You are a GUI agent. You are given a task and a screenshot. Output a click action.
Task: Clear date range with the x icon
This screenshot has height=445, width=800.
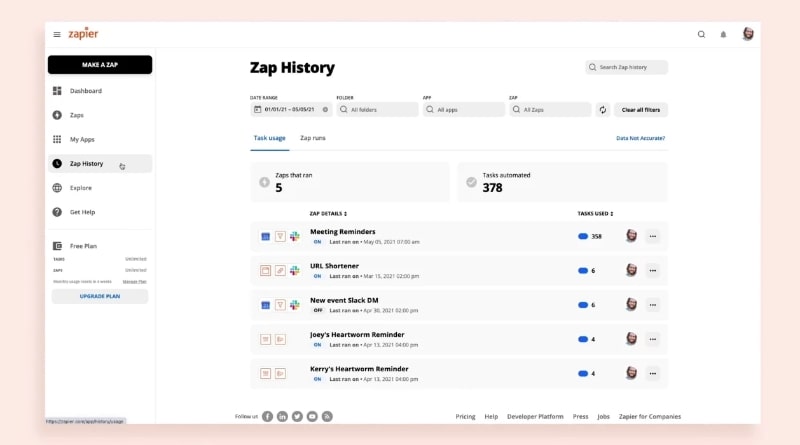point(325,109)
